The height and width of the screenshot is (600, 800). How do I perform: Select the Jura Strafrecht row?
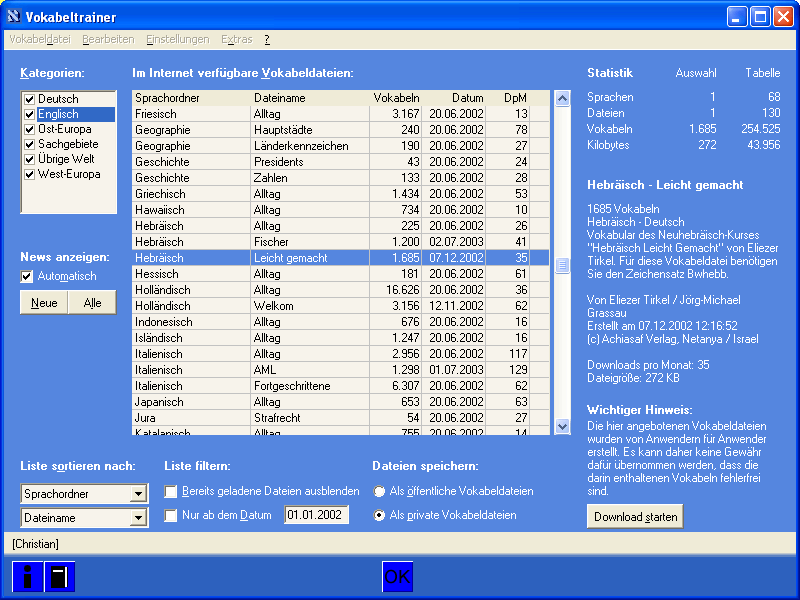click(x=340, y=418)
